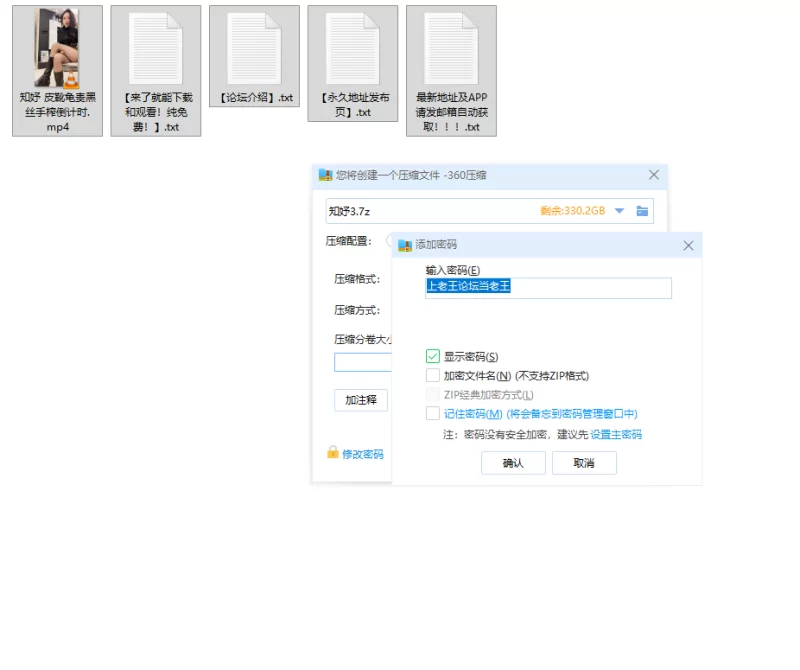Image resolution: width=800 pixels, height=670 pixels.
Task: Open the 设置主密码 link
Action: 616,435
